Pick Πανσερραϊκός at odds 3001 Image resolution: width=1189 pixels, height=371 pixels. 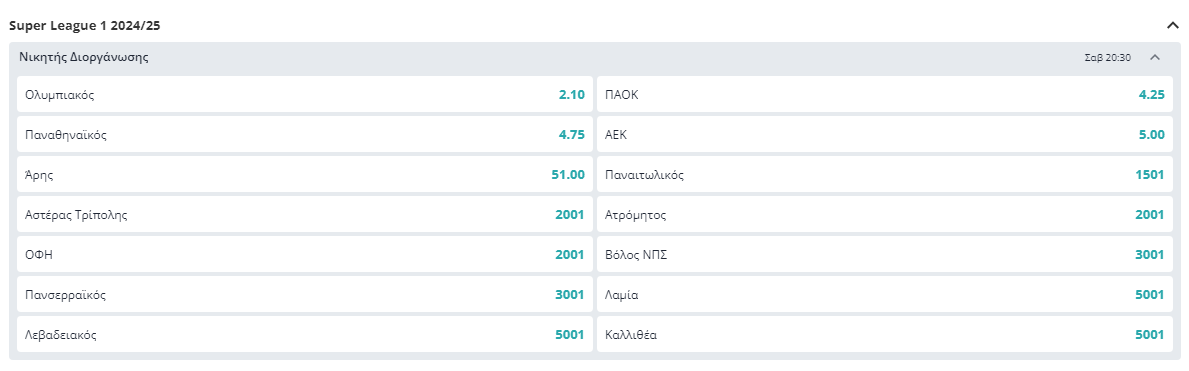[305, 294]
